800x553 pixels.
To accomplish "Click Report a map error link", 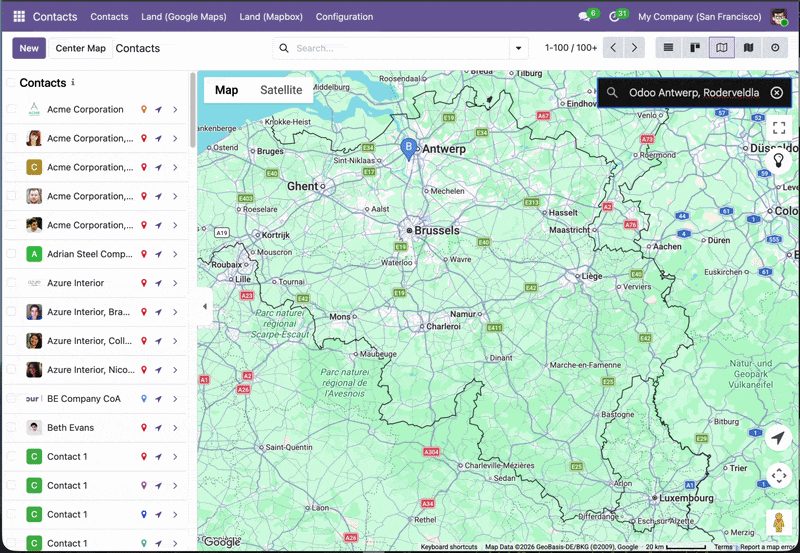I will [767, 547].
